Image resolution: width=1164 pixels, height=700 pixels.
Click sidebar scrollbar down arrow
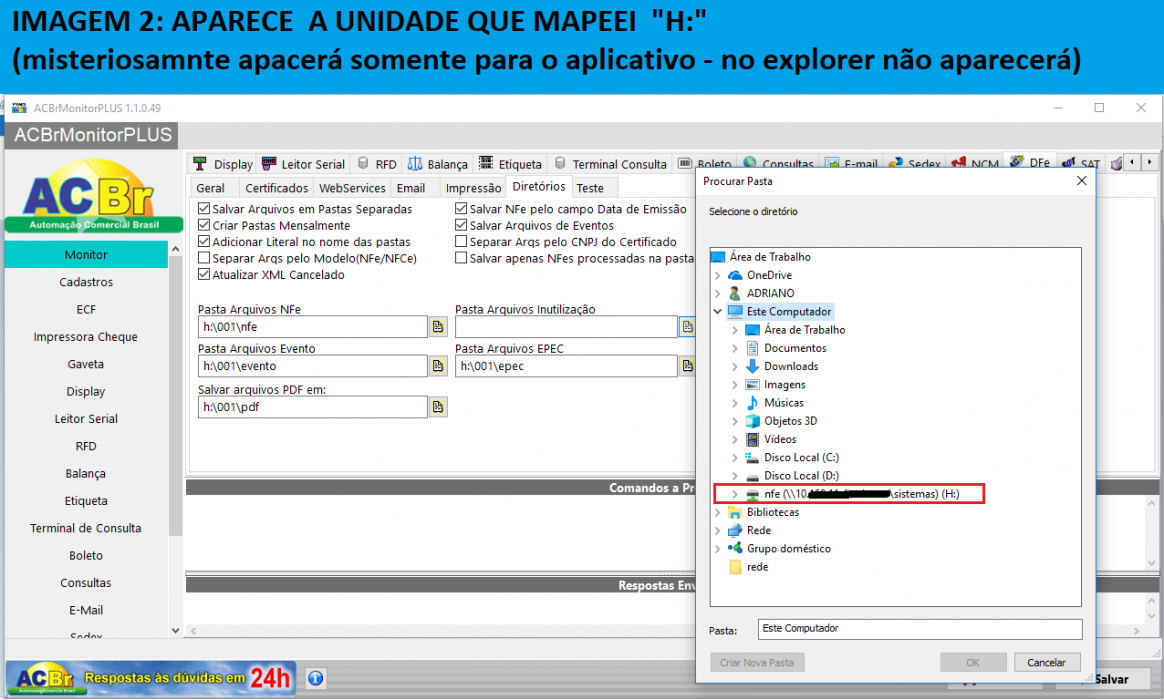click(x=176, y=630)
